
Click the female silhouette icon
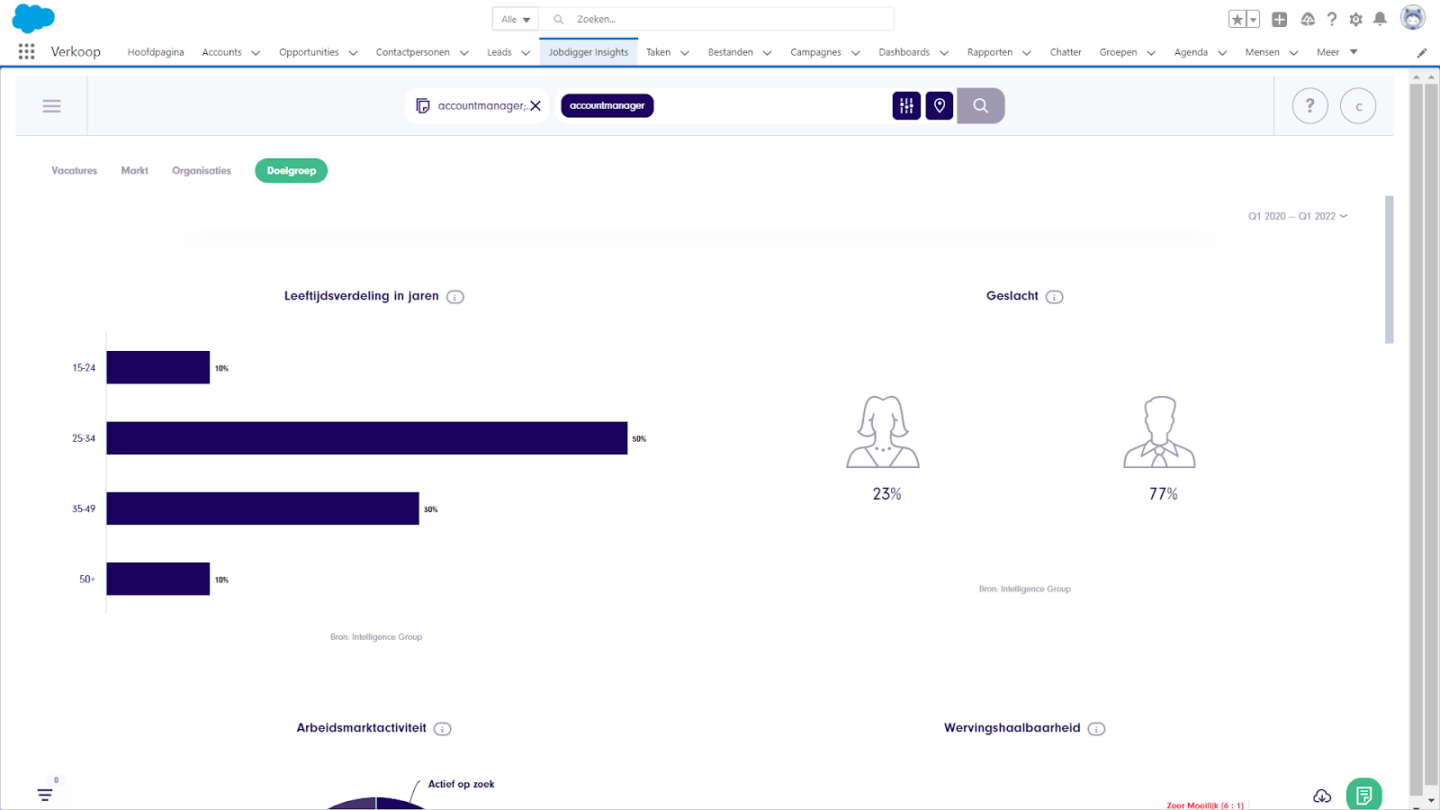883,432
